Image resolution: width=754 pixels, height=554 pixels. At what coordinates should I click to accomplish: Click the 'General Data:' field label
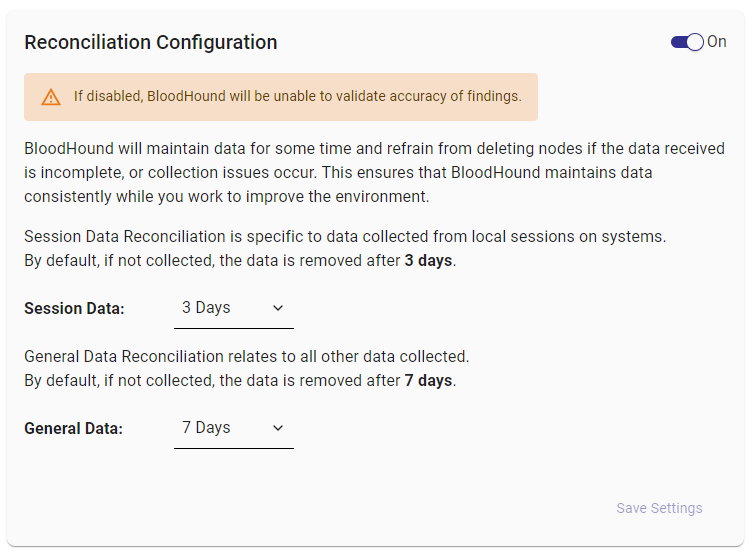tap(74, 429)
